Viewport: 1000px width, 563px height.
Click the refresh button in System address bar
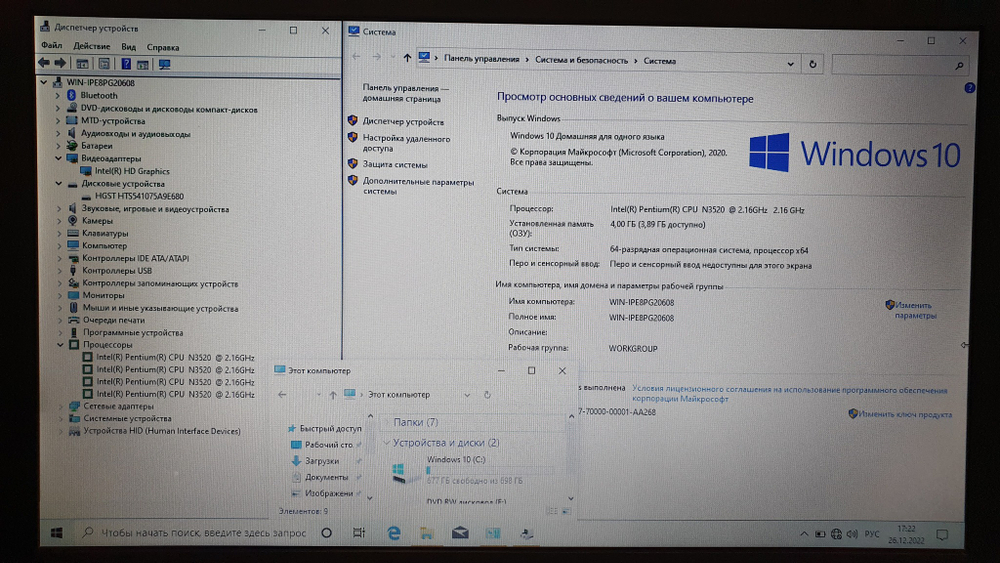[812, 64]
